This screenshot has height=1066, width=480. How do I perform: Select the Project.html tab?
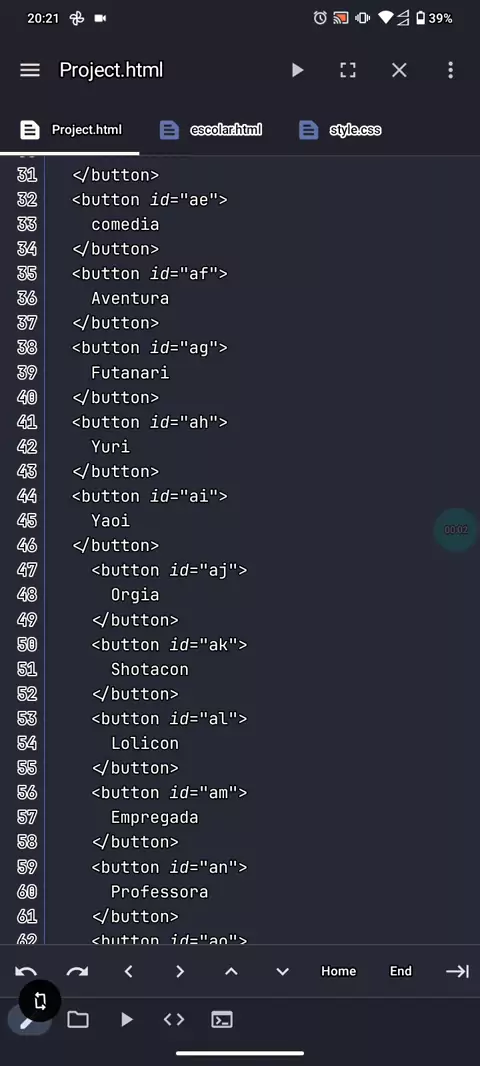point(71,129)
